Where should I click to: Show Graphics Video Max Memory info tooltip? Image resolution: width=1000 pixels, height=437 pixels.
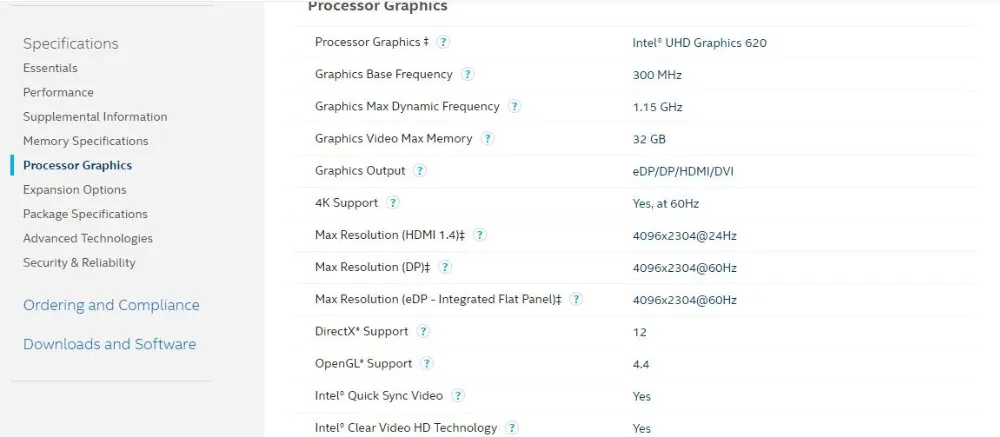click(x=487, y=138)
